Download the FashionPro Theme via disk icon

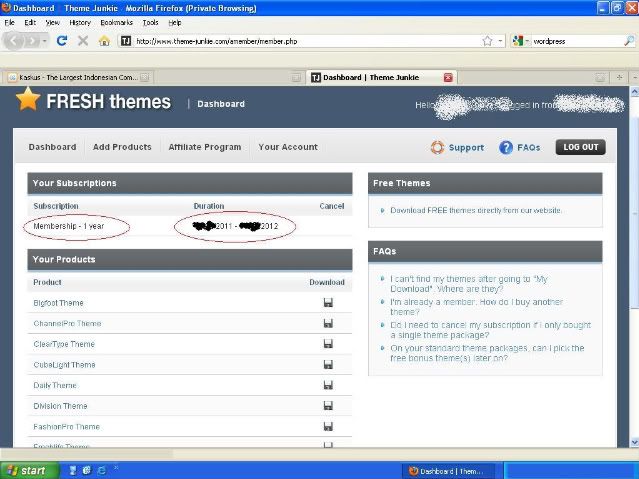coord(328,426)
